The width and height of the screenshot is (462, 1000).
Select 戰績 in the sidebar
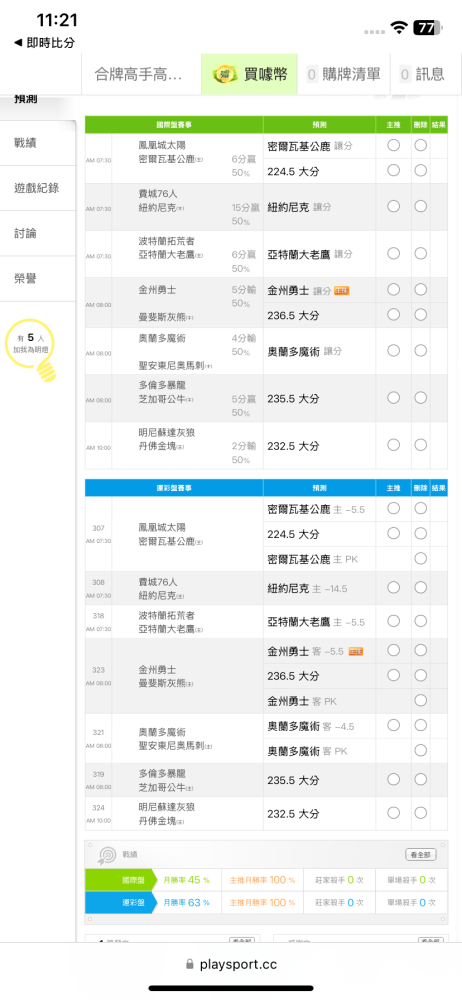(x=38, y=143)
